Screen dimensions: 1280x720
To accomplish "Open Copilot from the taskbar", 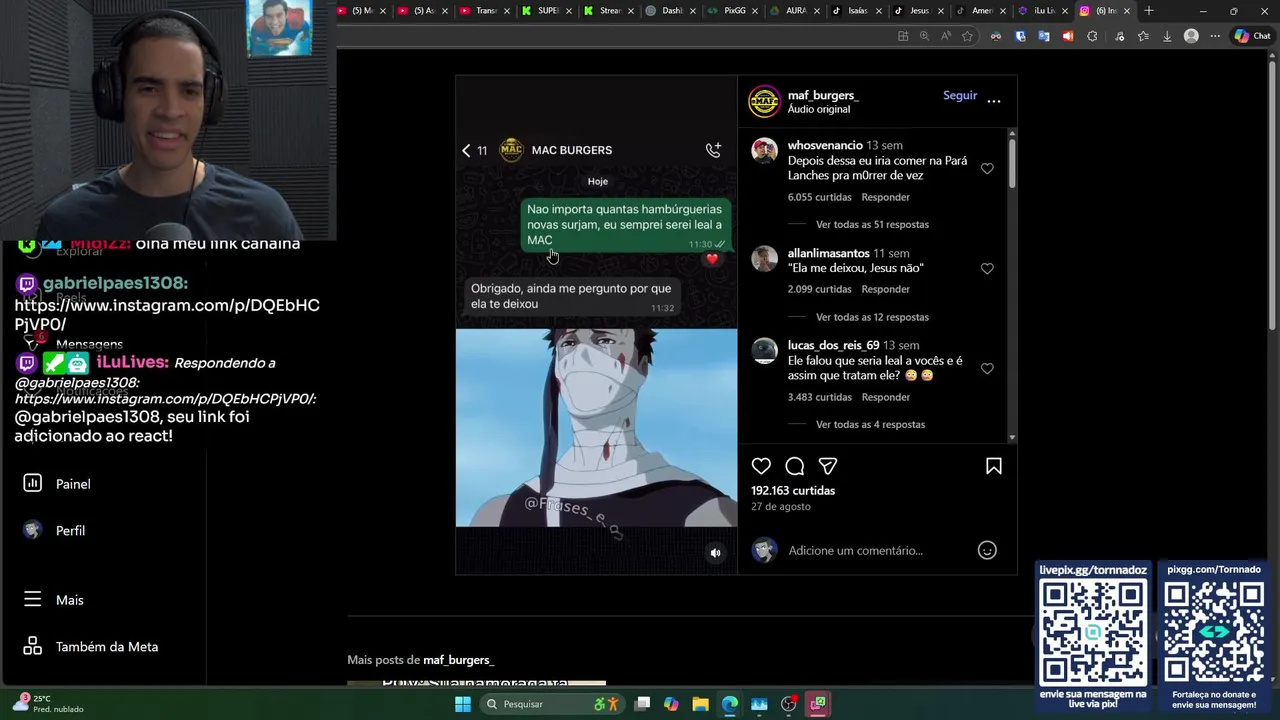I will 671,704.
